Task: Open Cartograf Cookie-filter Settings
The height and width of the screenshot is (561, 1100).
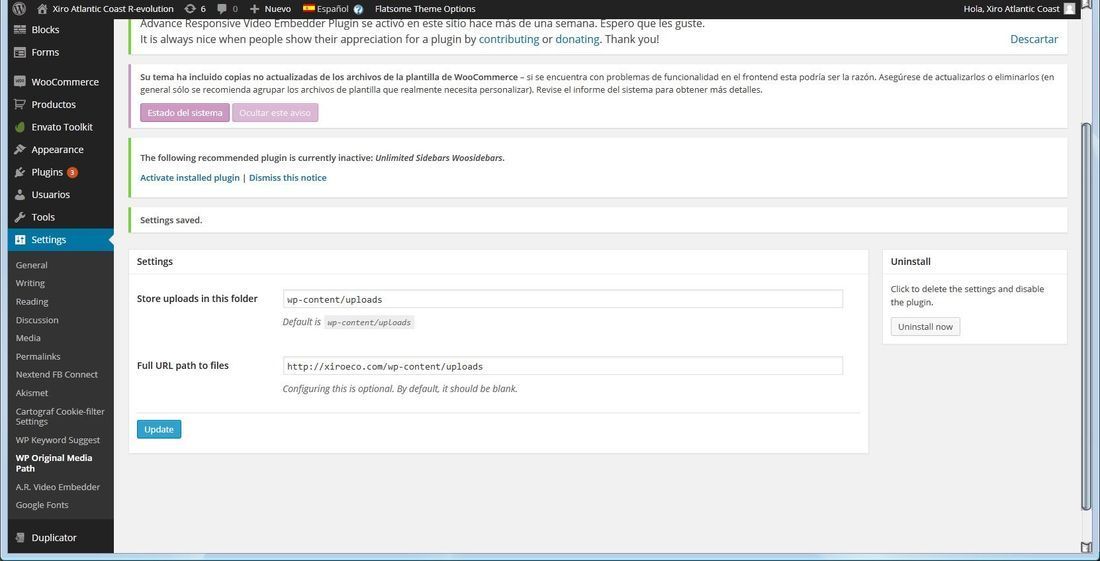Action: [60, 417]
